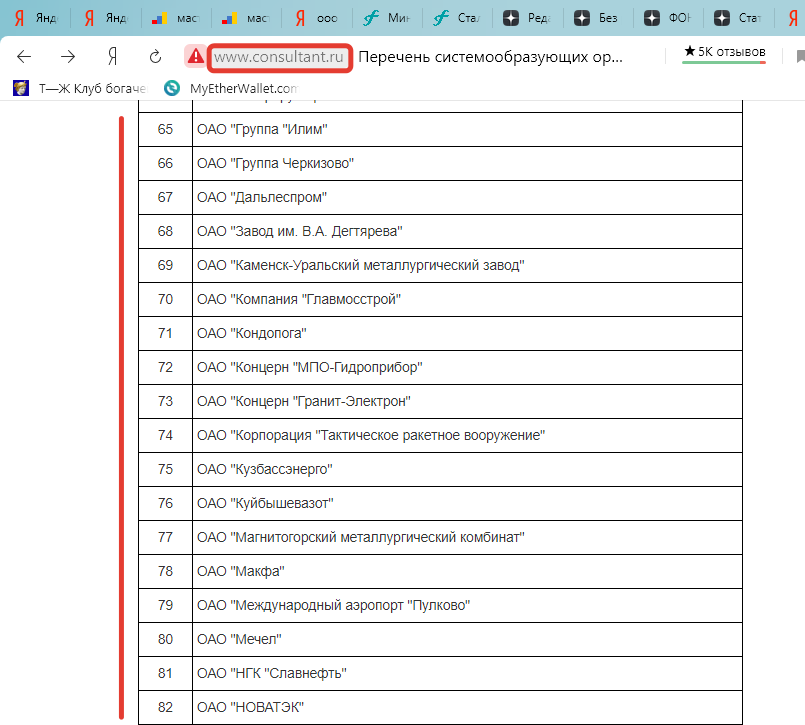Viewport: 805px width, 725px height.
Task: Select row number 70 cell
Action: coord(165,299)
